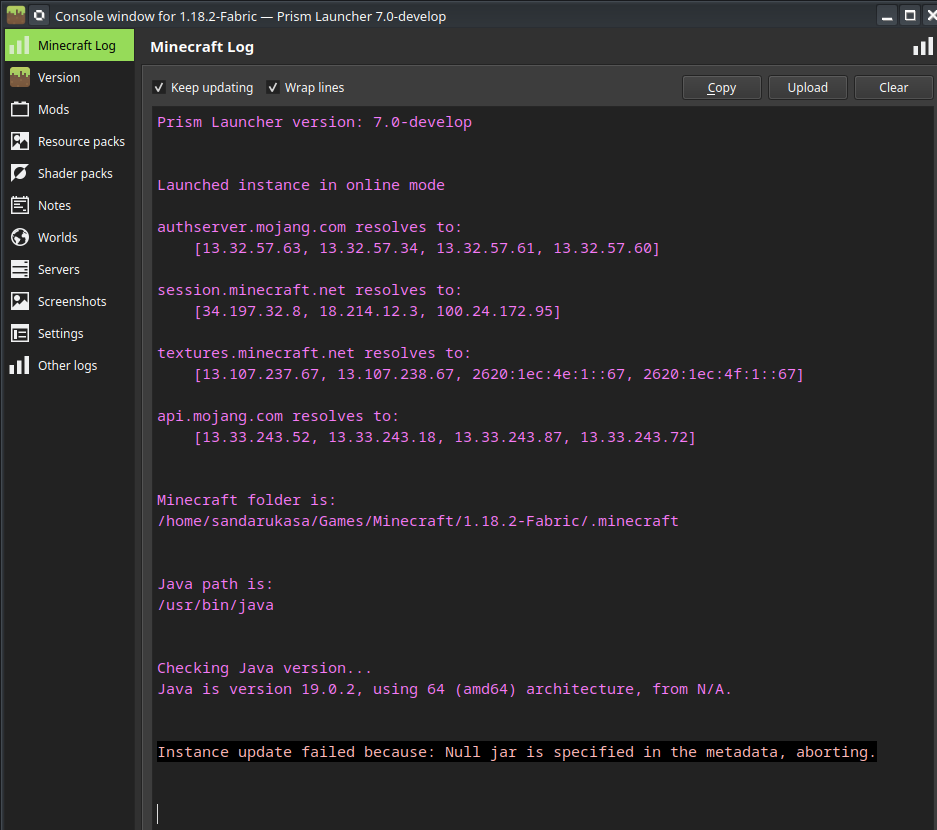Open the Other logs page

[x=69, y=365]
